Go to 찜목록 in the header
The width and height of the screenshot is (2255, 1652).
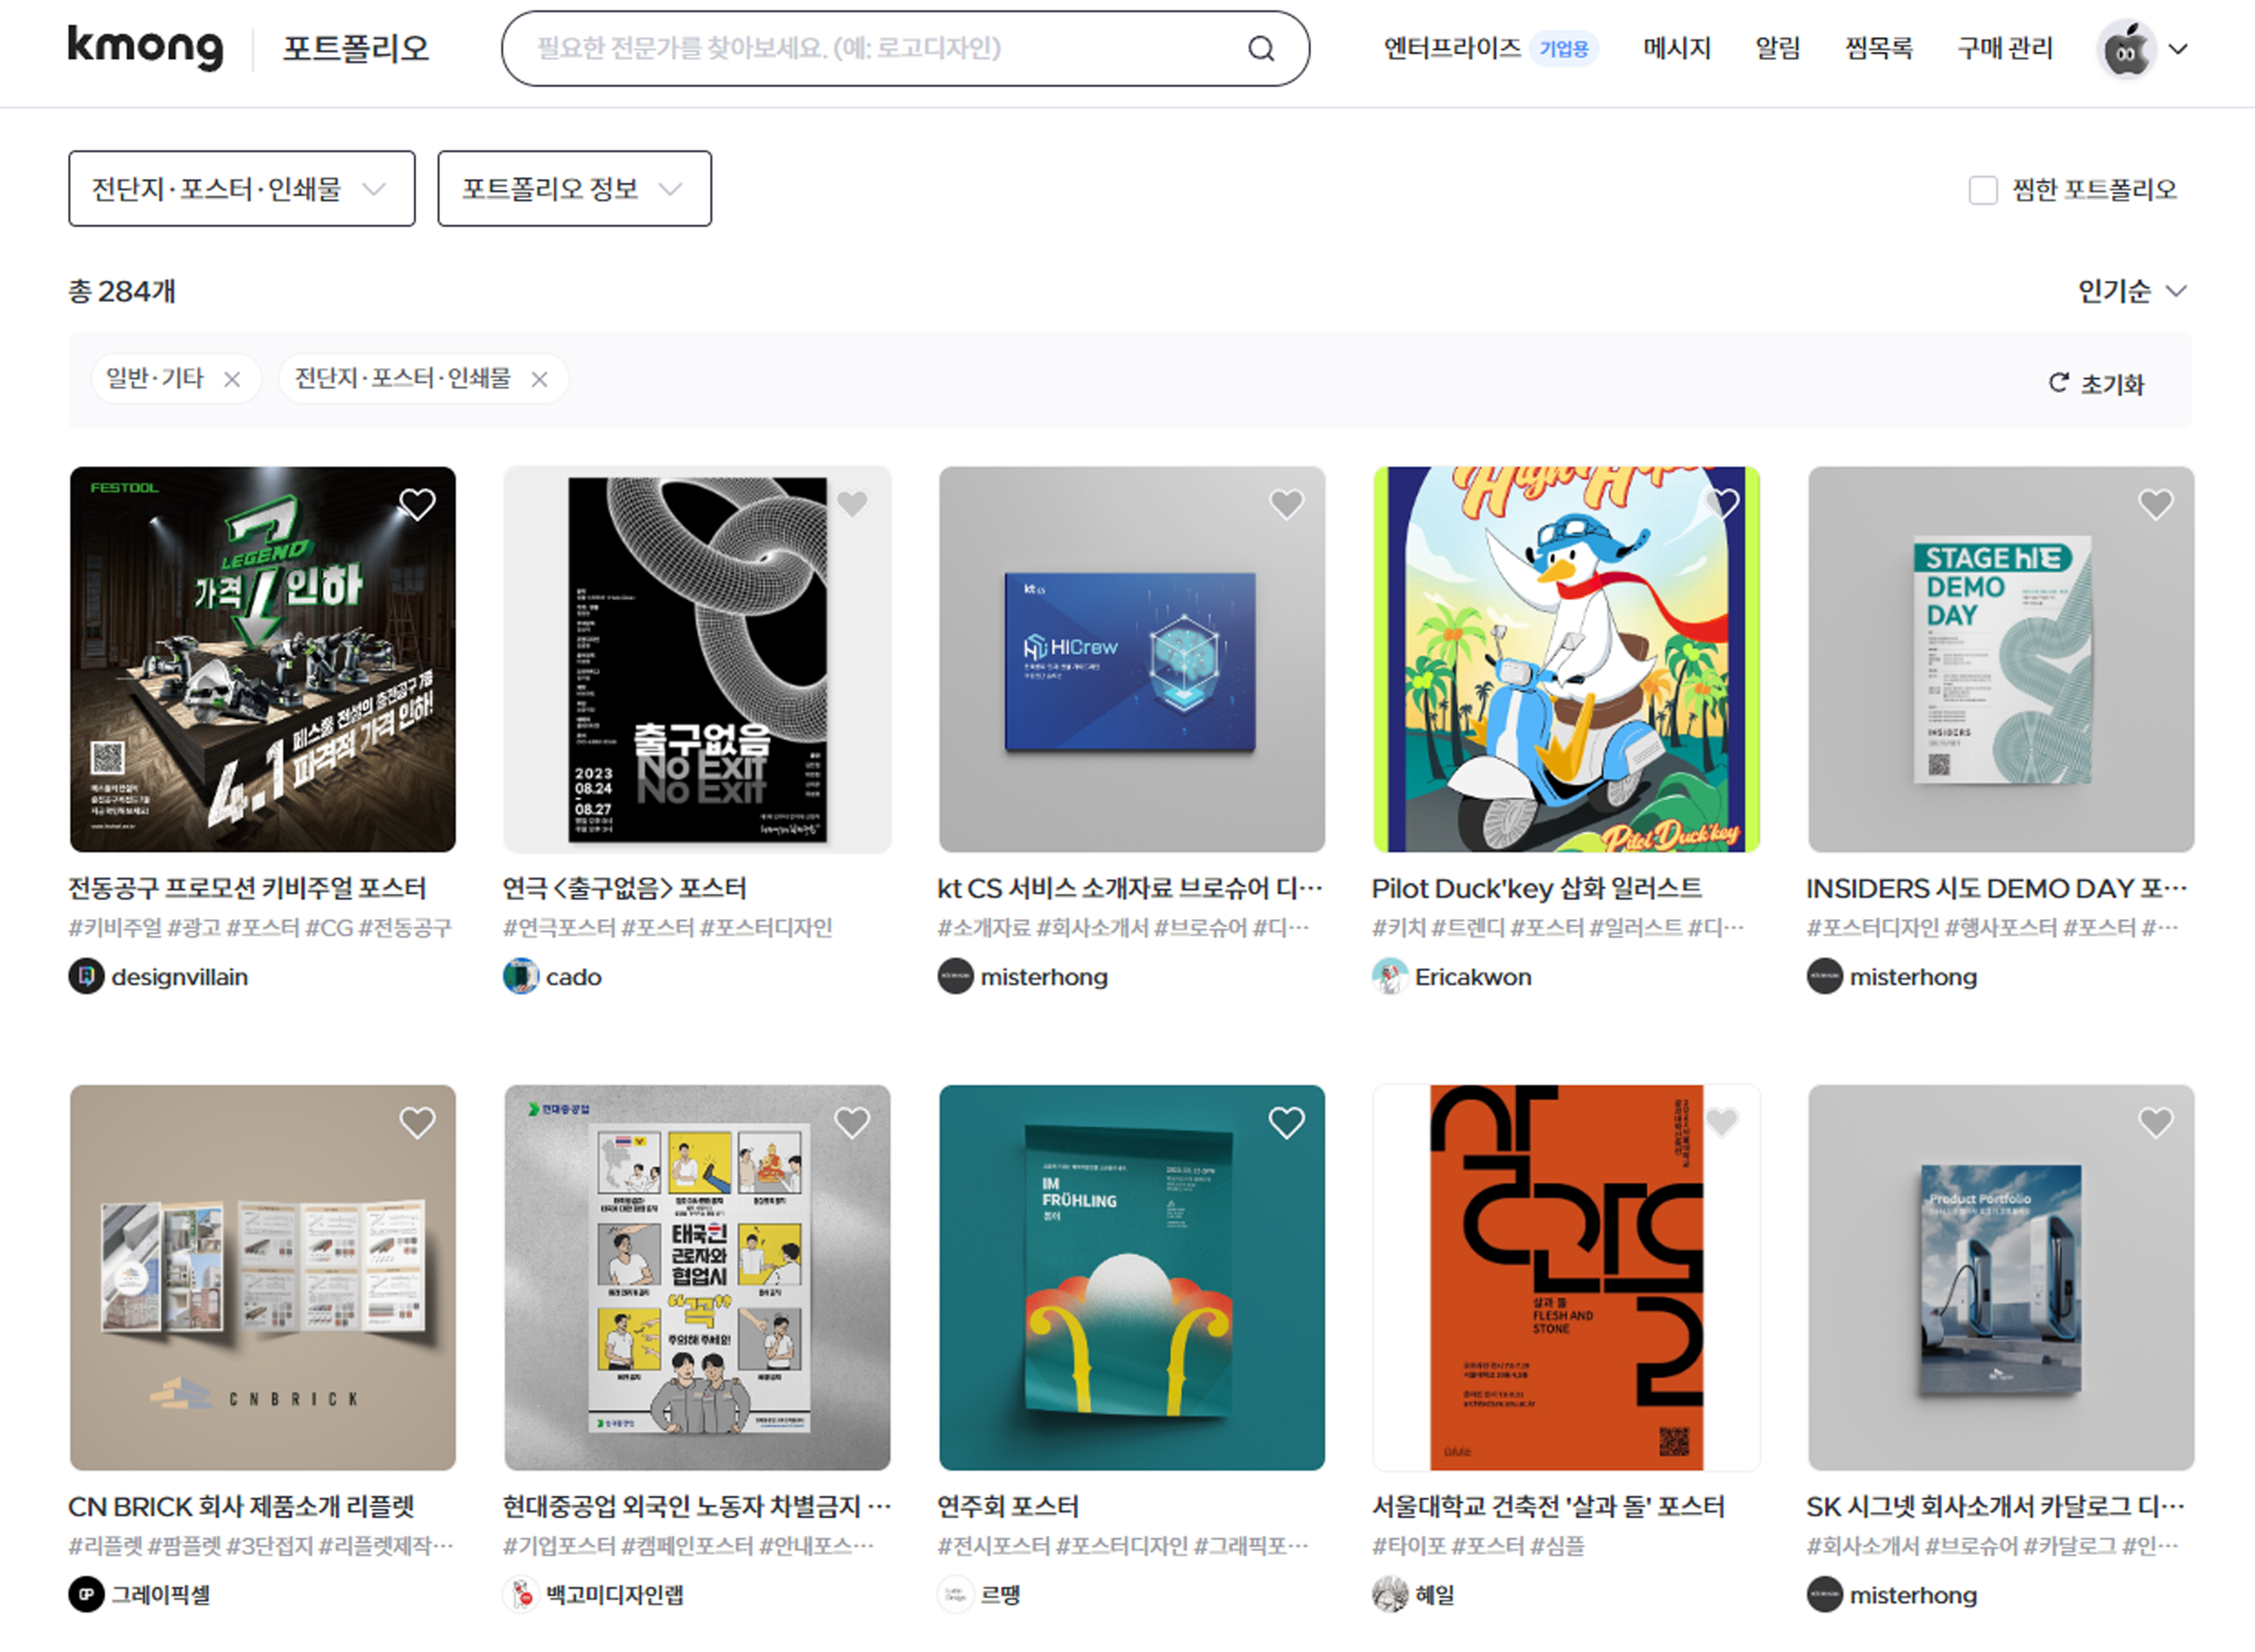click(1878, 48)
